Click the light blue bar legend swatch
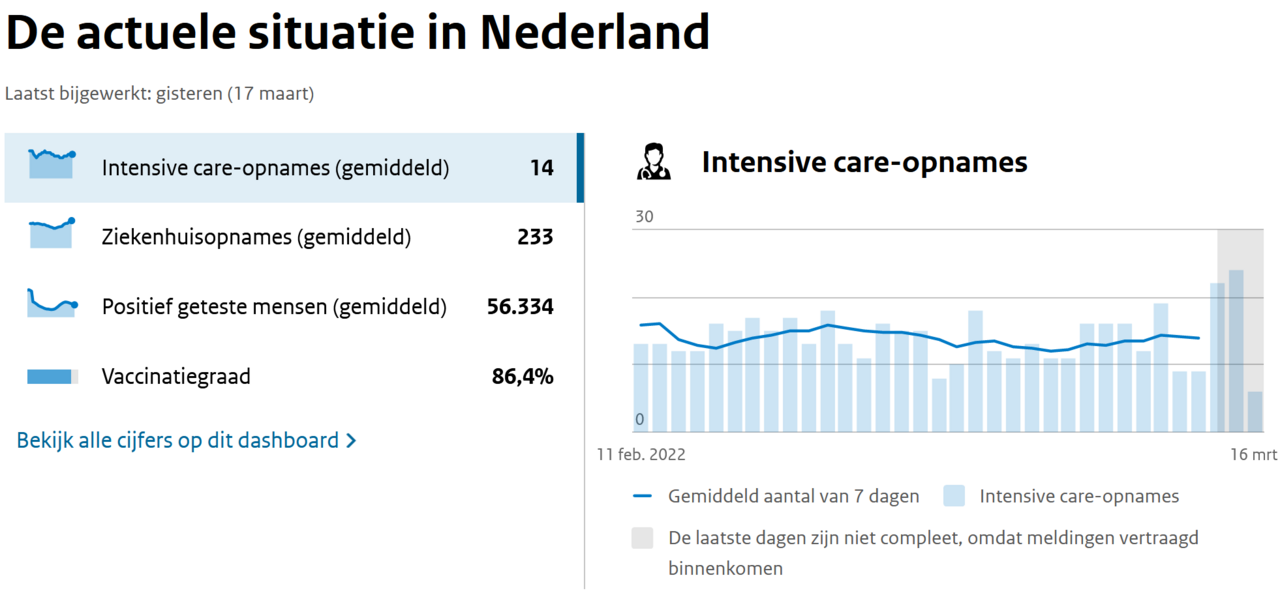 [954, 496]
